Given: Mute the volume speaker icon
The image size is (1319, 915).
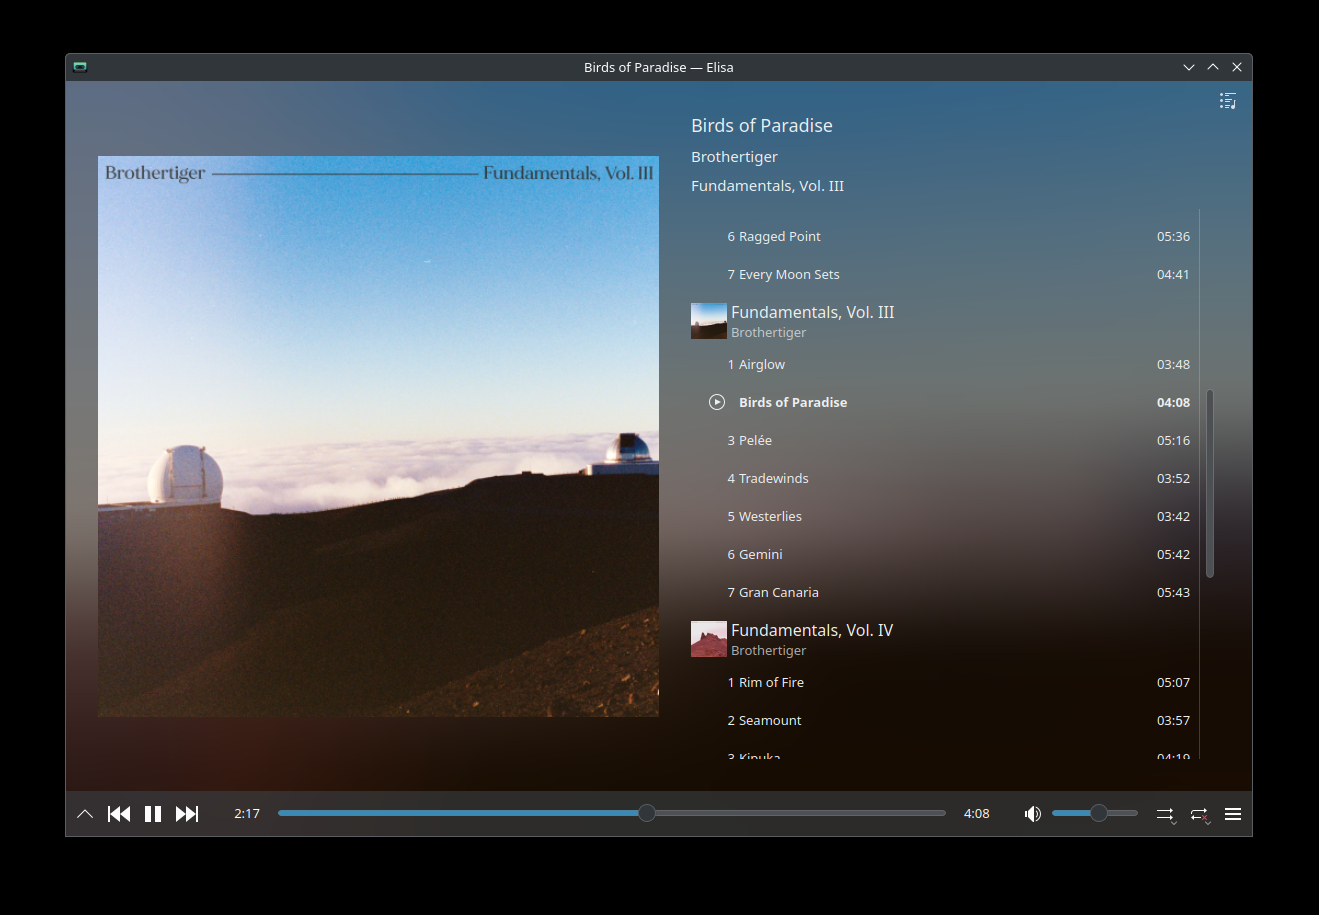Looking at the screenshot, I should (1033, 814).
